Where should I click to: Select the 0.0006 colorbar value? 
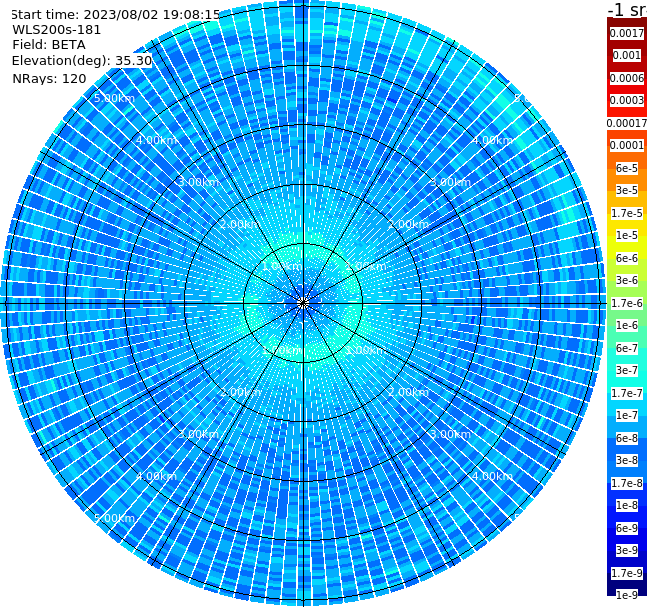(x=627, y=78)
